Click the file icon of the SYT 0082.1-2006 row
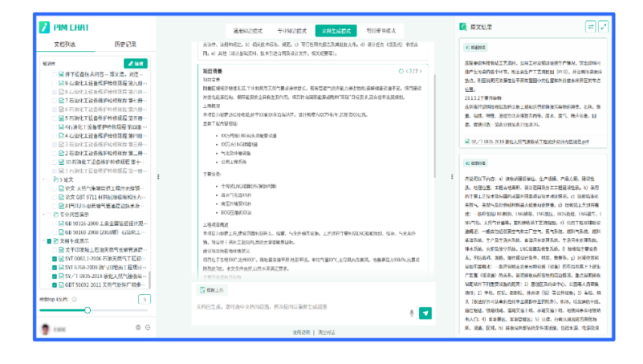643x364 pixels. (x=61, y=259)
